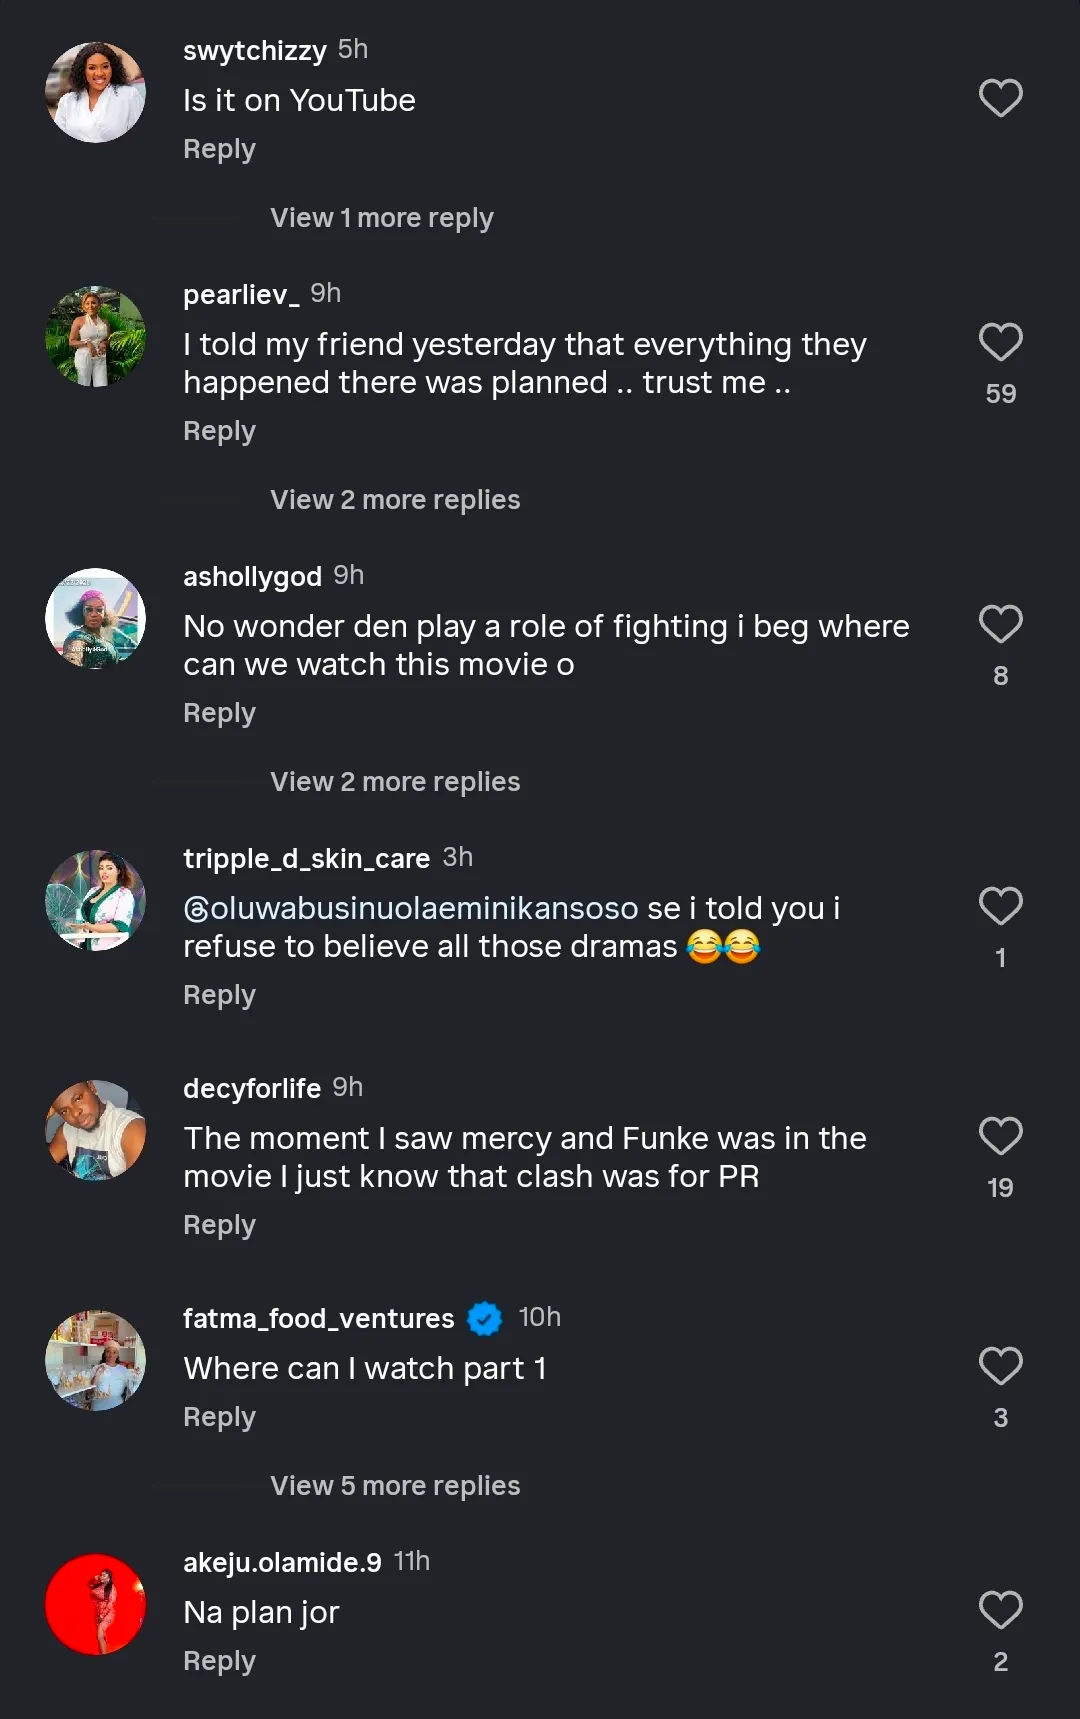Open pearliev_ username profile
Screen dimensions: 1080x1719
point(241,294)
